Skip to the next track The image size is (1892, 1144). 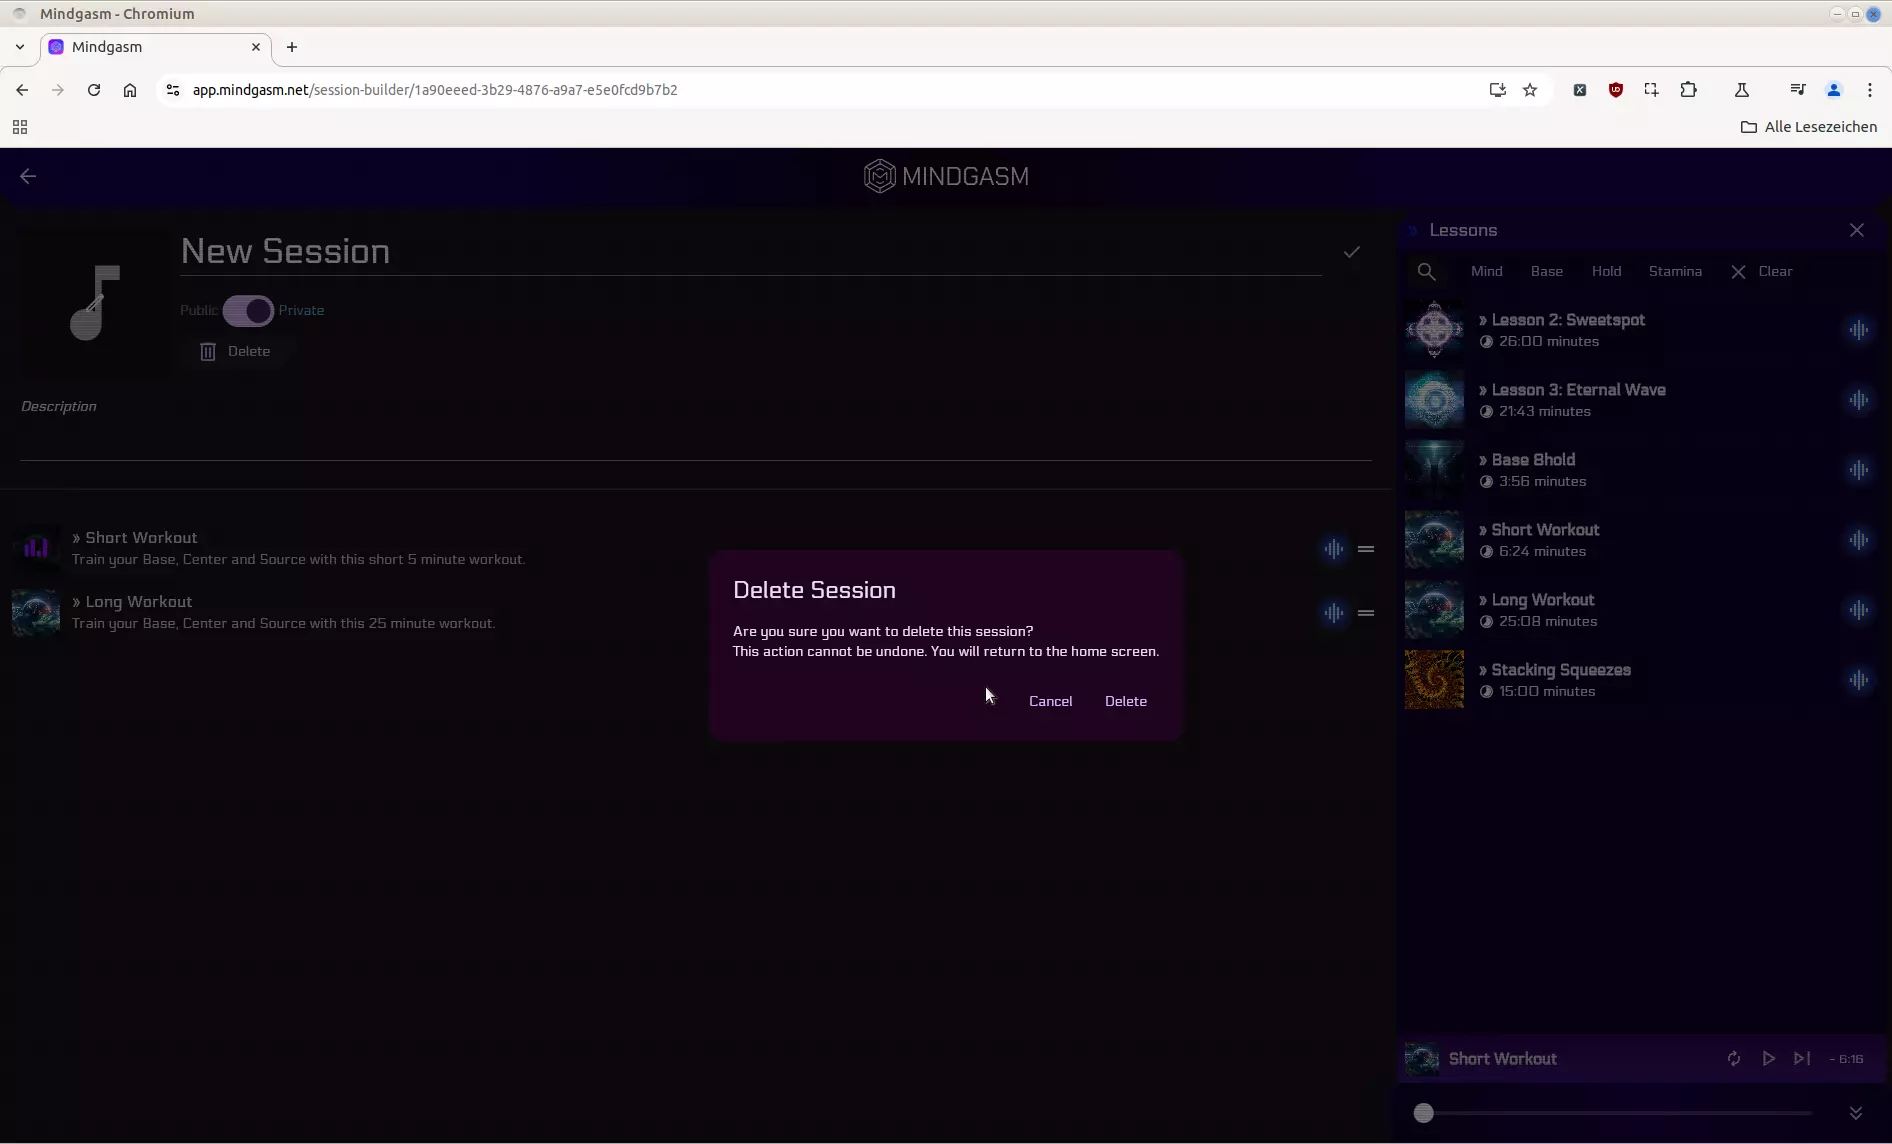point(1802,1059)
